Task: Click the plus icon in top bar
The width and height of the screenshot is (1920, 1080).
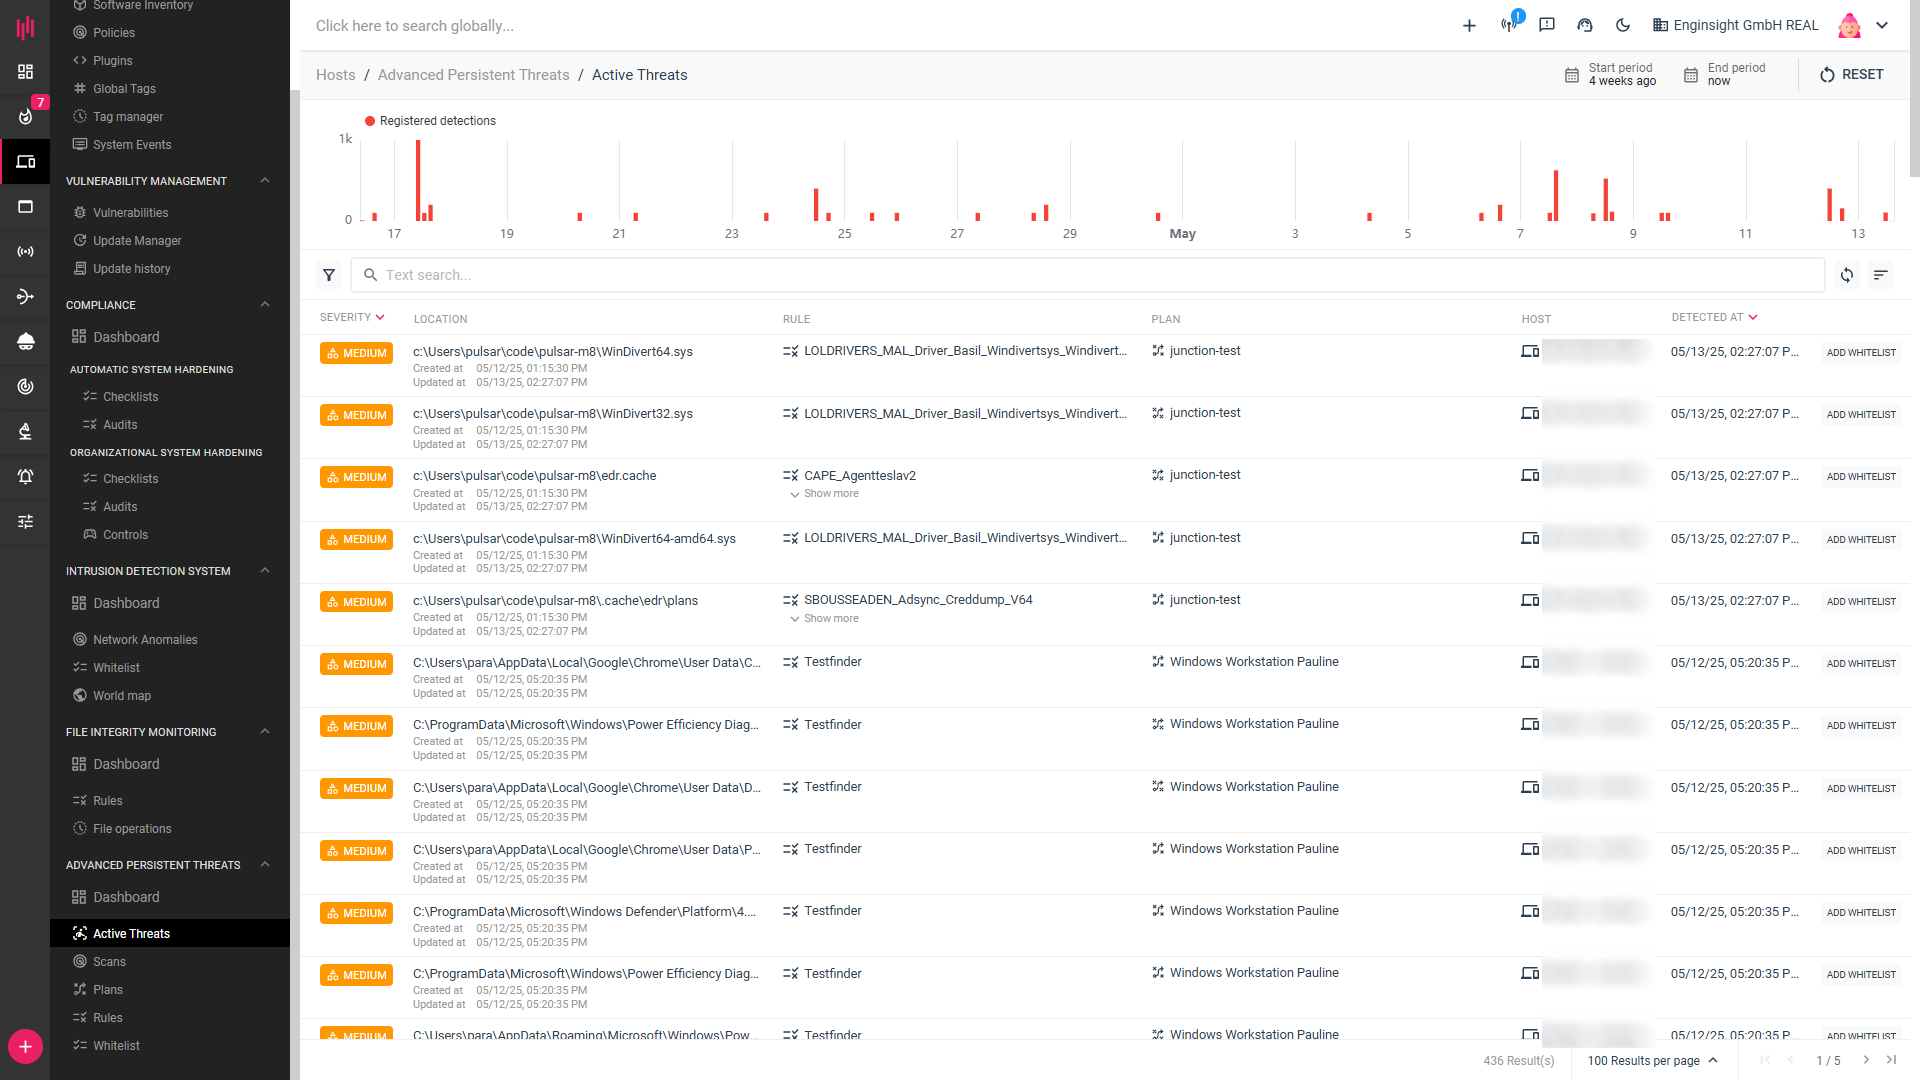Action: coord(1469,25)
